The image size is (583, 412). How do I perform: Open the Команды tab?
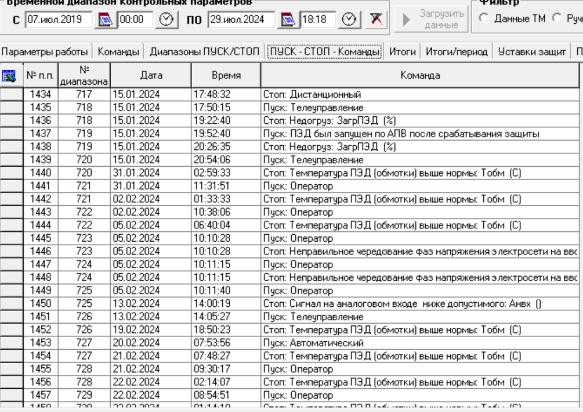(119, 52)
